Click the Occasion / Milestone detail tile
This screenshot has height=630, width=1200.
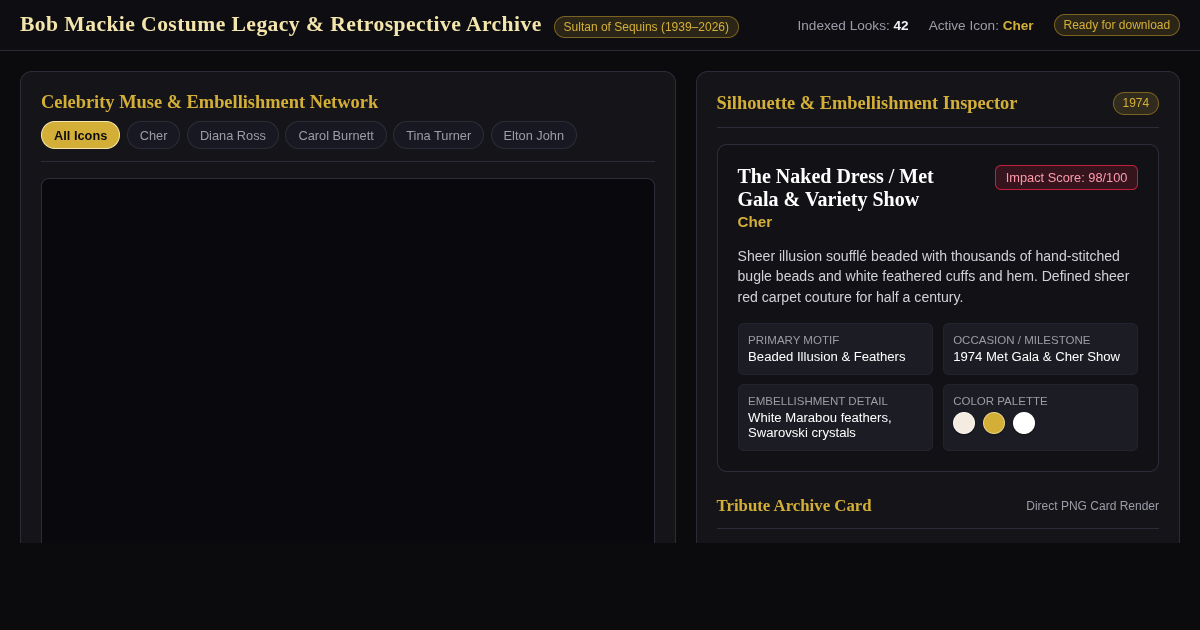pos(1040,349)
